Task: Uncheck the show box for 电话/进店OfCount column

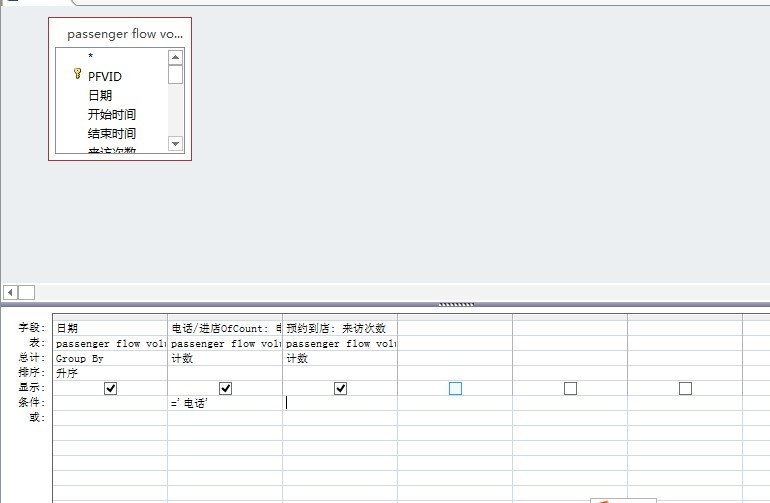Action: click(225, 388)
